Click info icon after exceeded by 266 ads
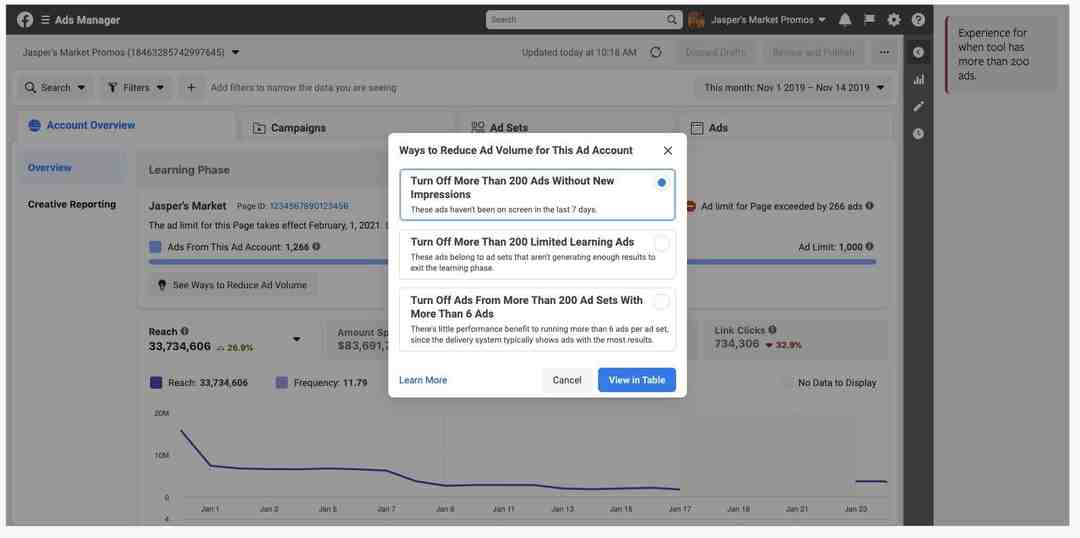This screenshot has width=1080, height=538. [870, 206]
